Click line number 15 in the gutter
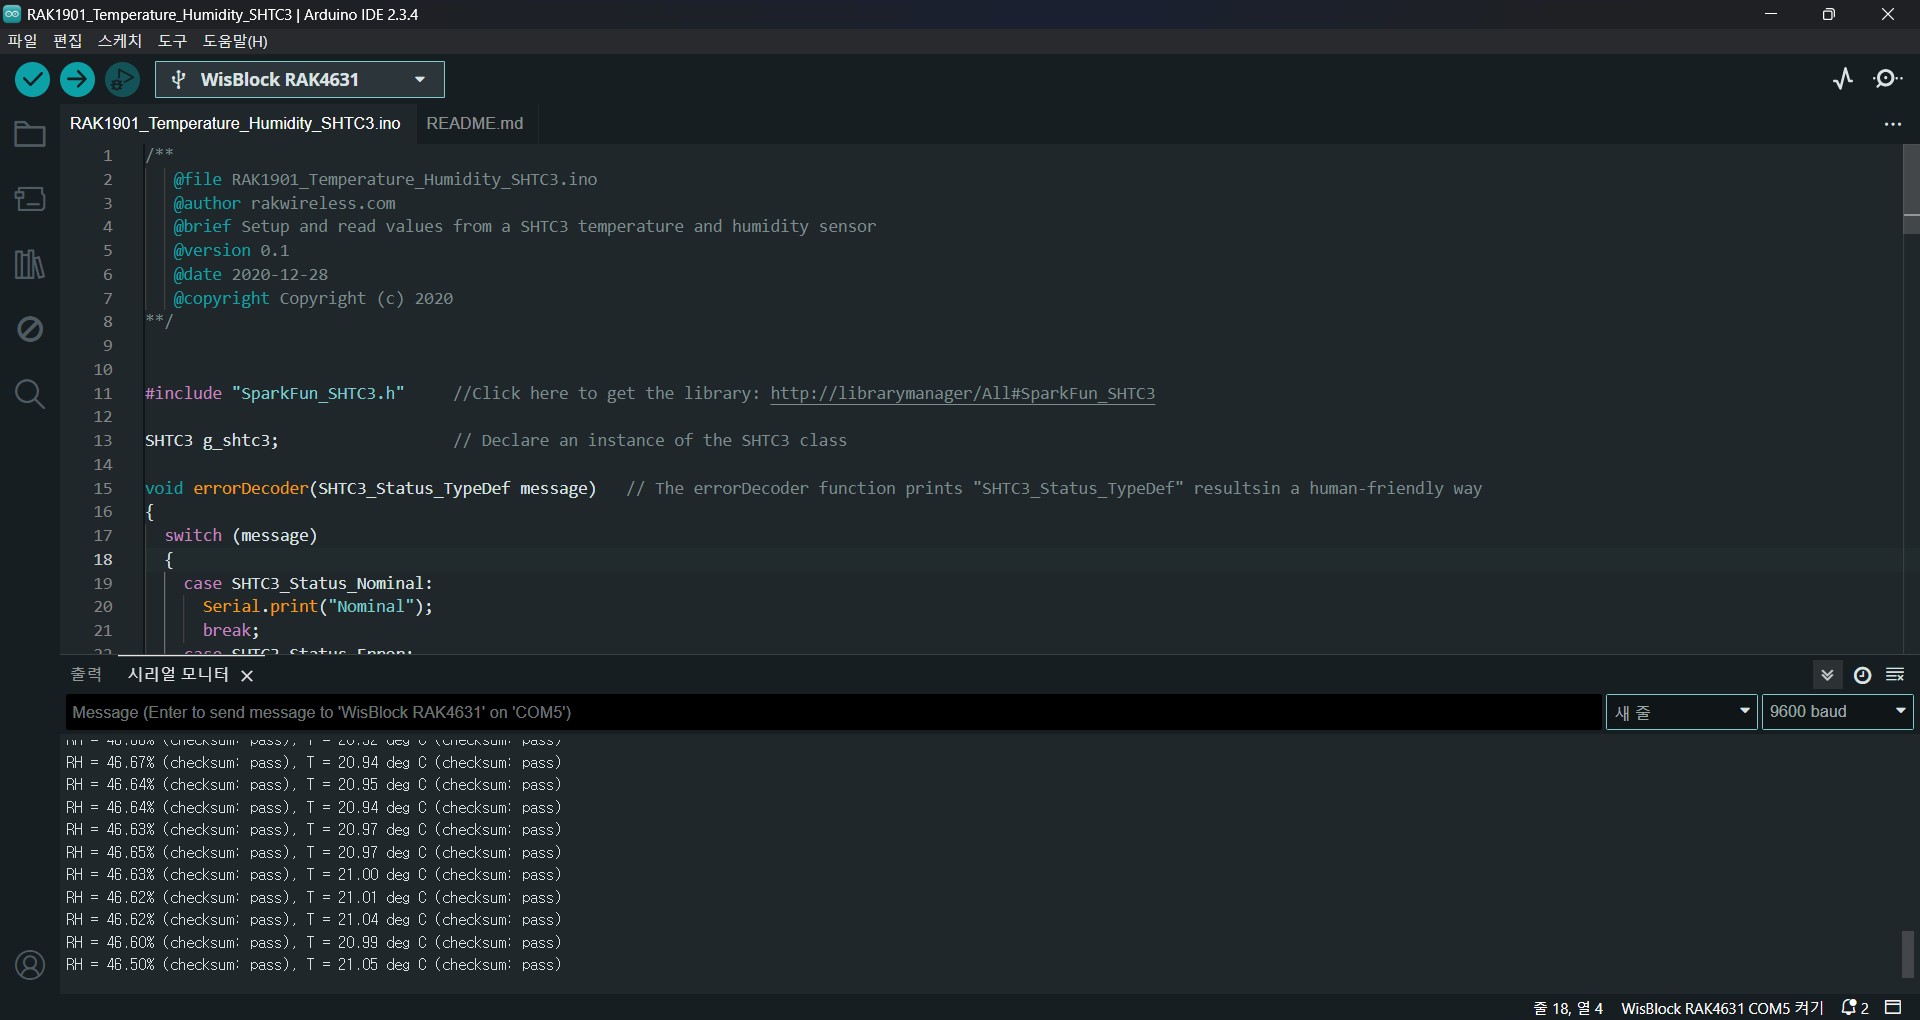1920x1020 pixels. tap(103, 489)
